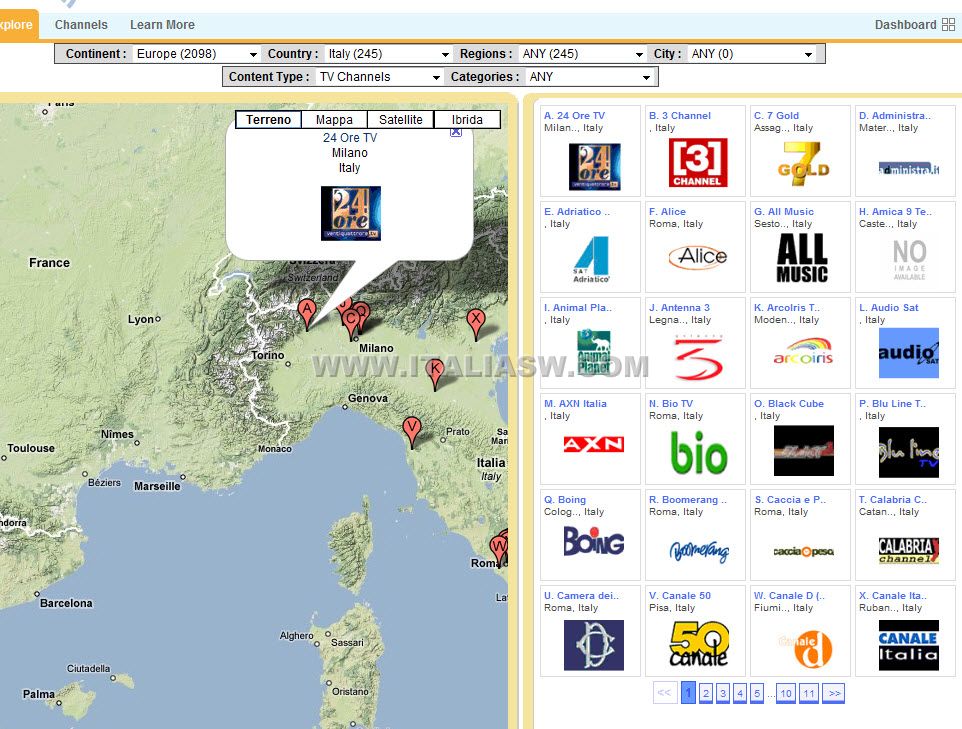This screenshot has width=962, height=729.
Task: Click map marker V near Prato
Action: [x=412, y=430]
